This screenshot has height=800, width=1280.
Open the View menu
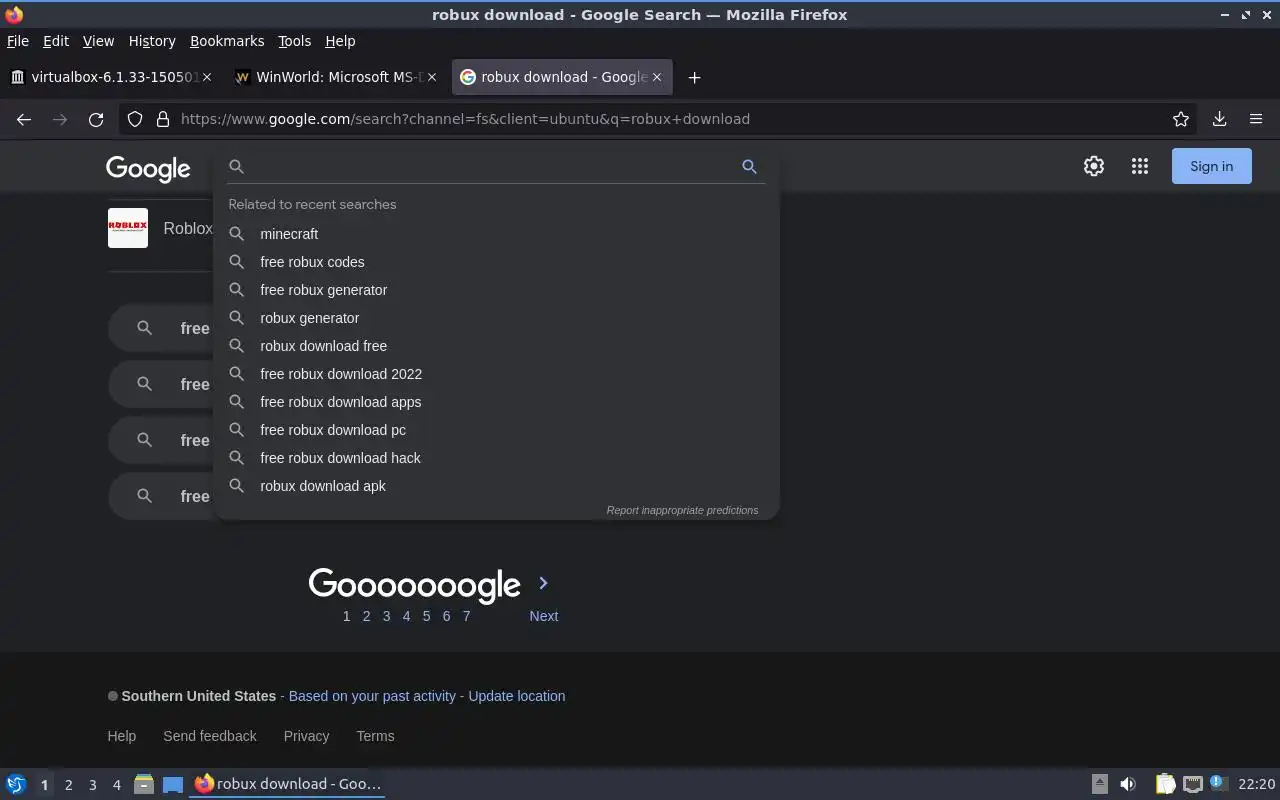(98, 41)
